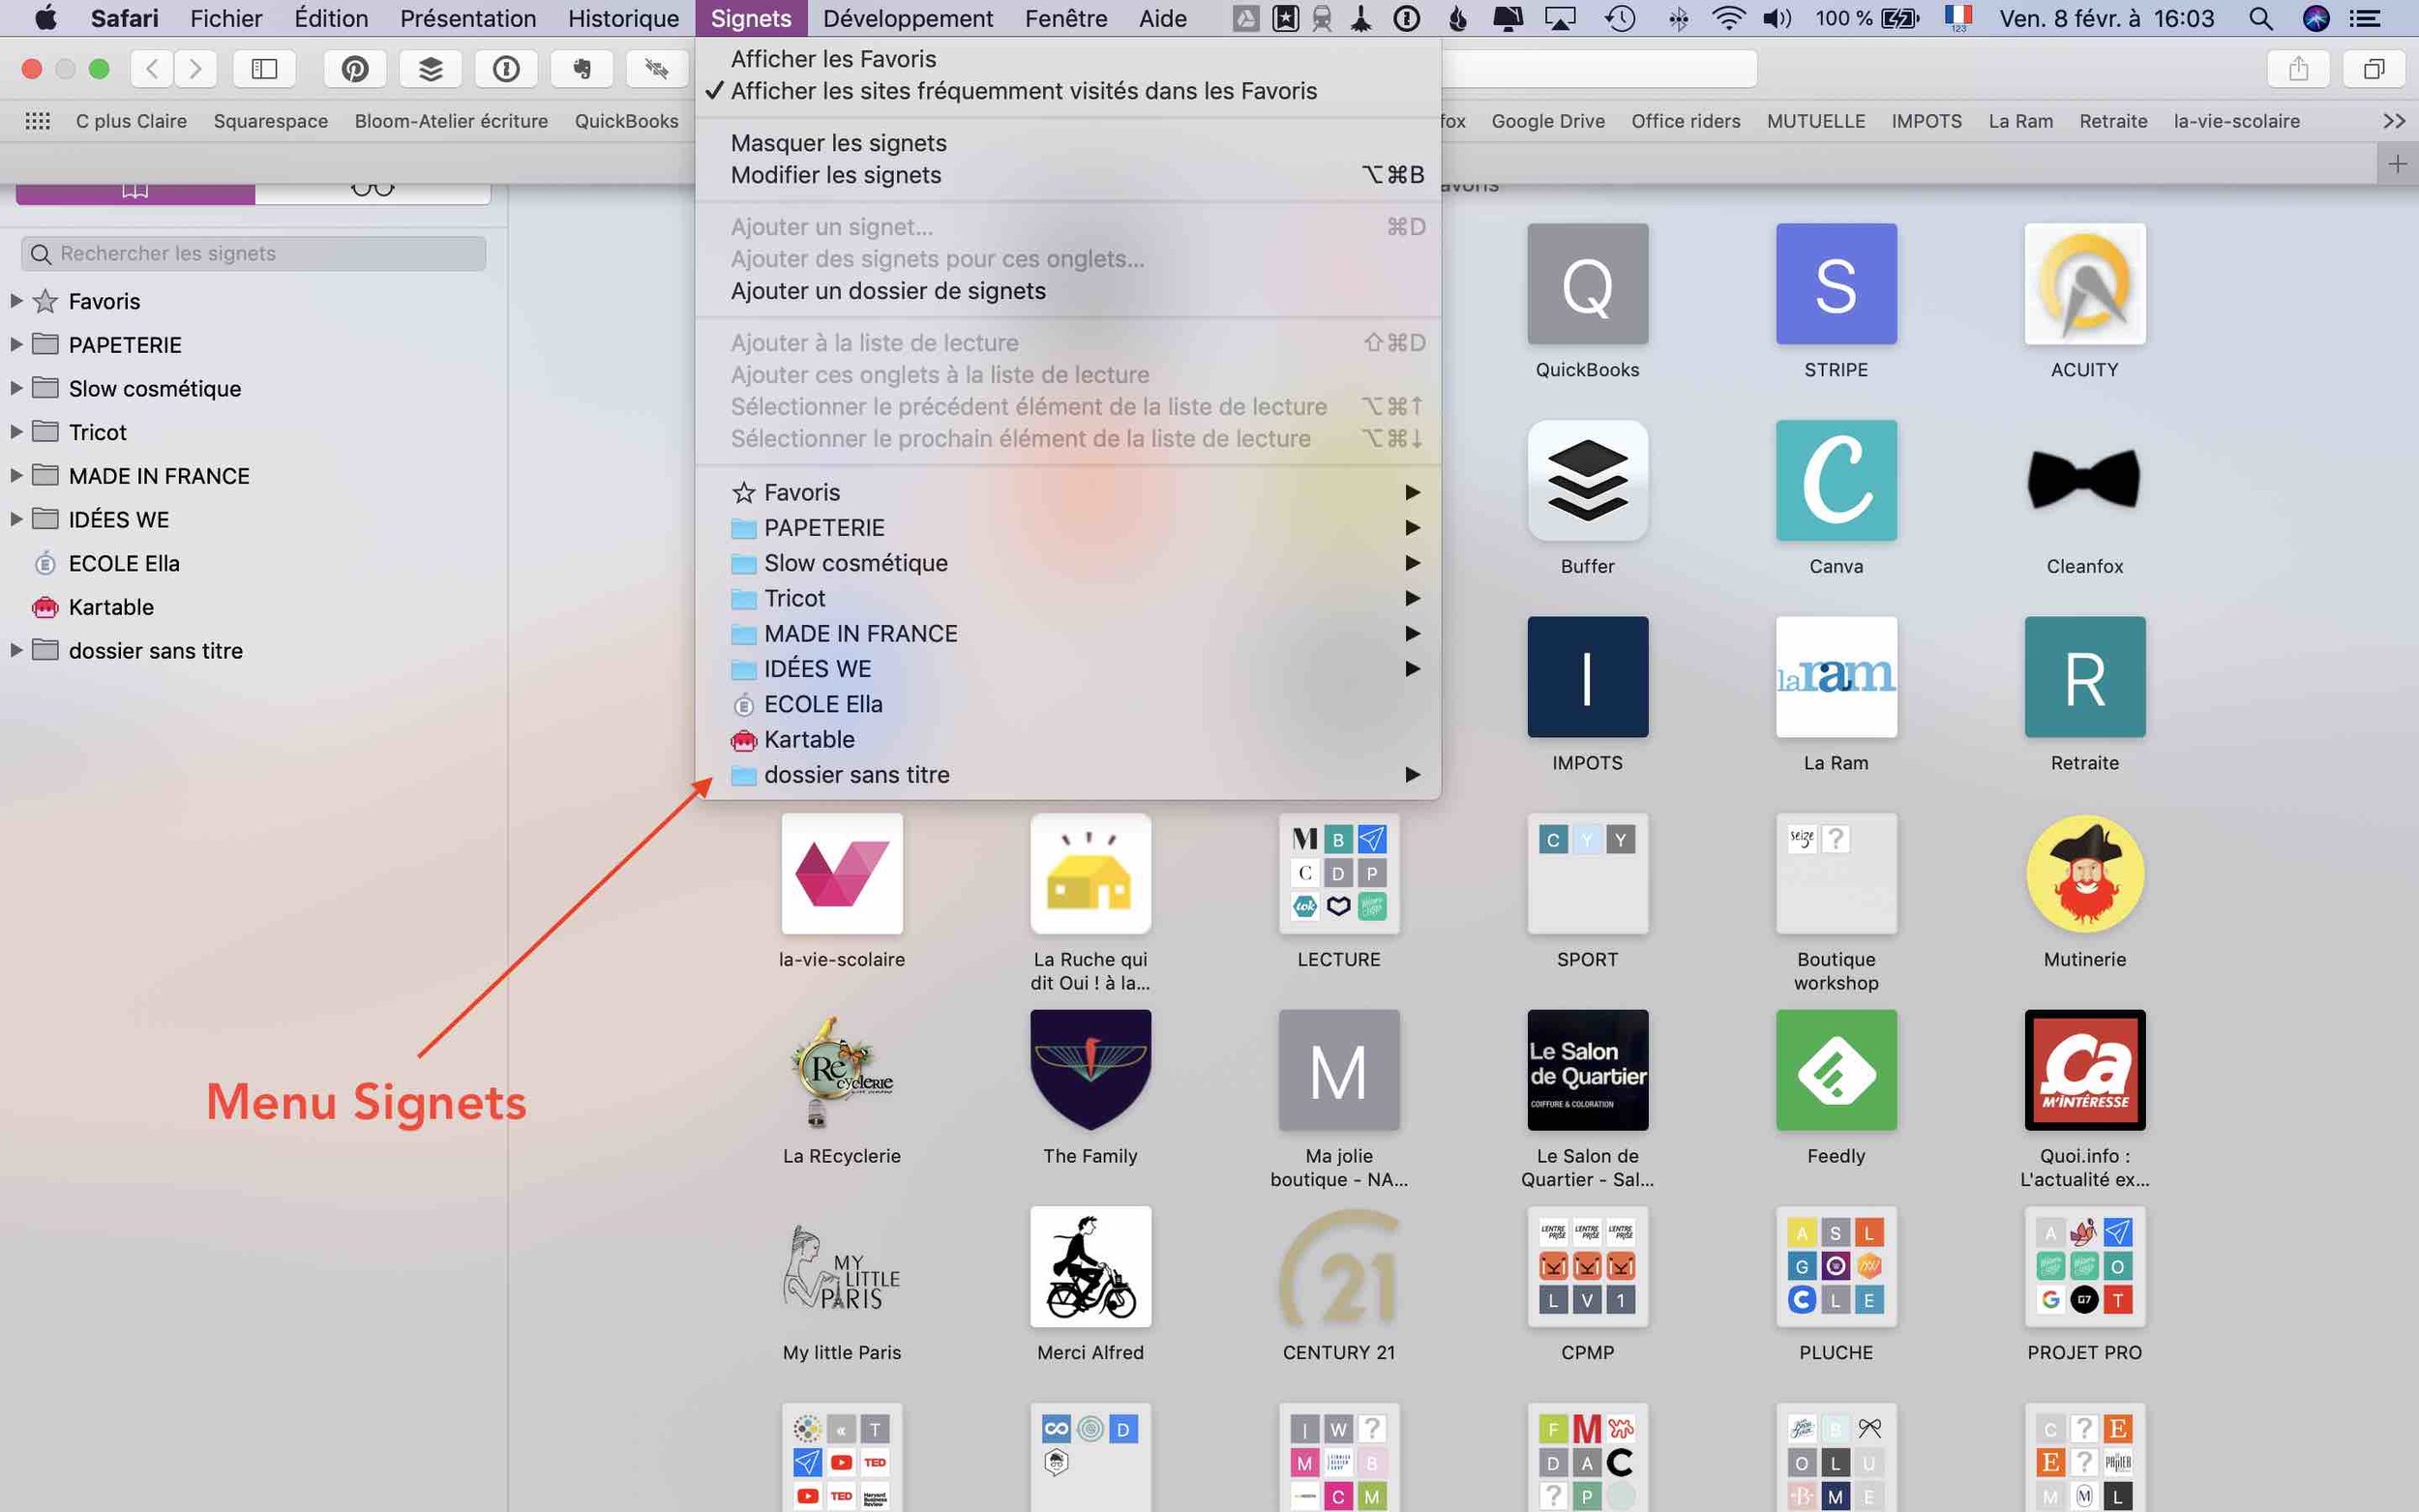Screen dimensions: 2419x1512
Task: Open the Historique menu in menu bar
Action: click(623, 18)
